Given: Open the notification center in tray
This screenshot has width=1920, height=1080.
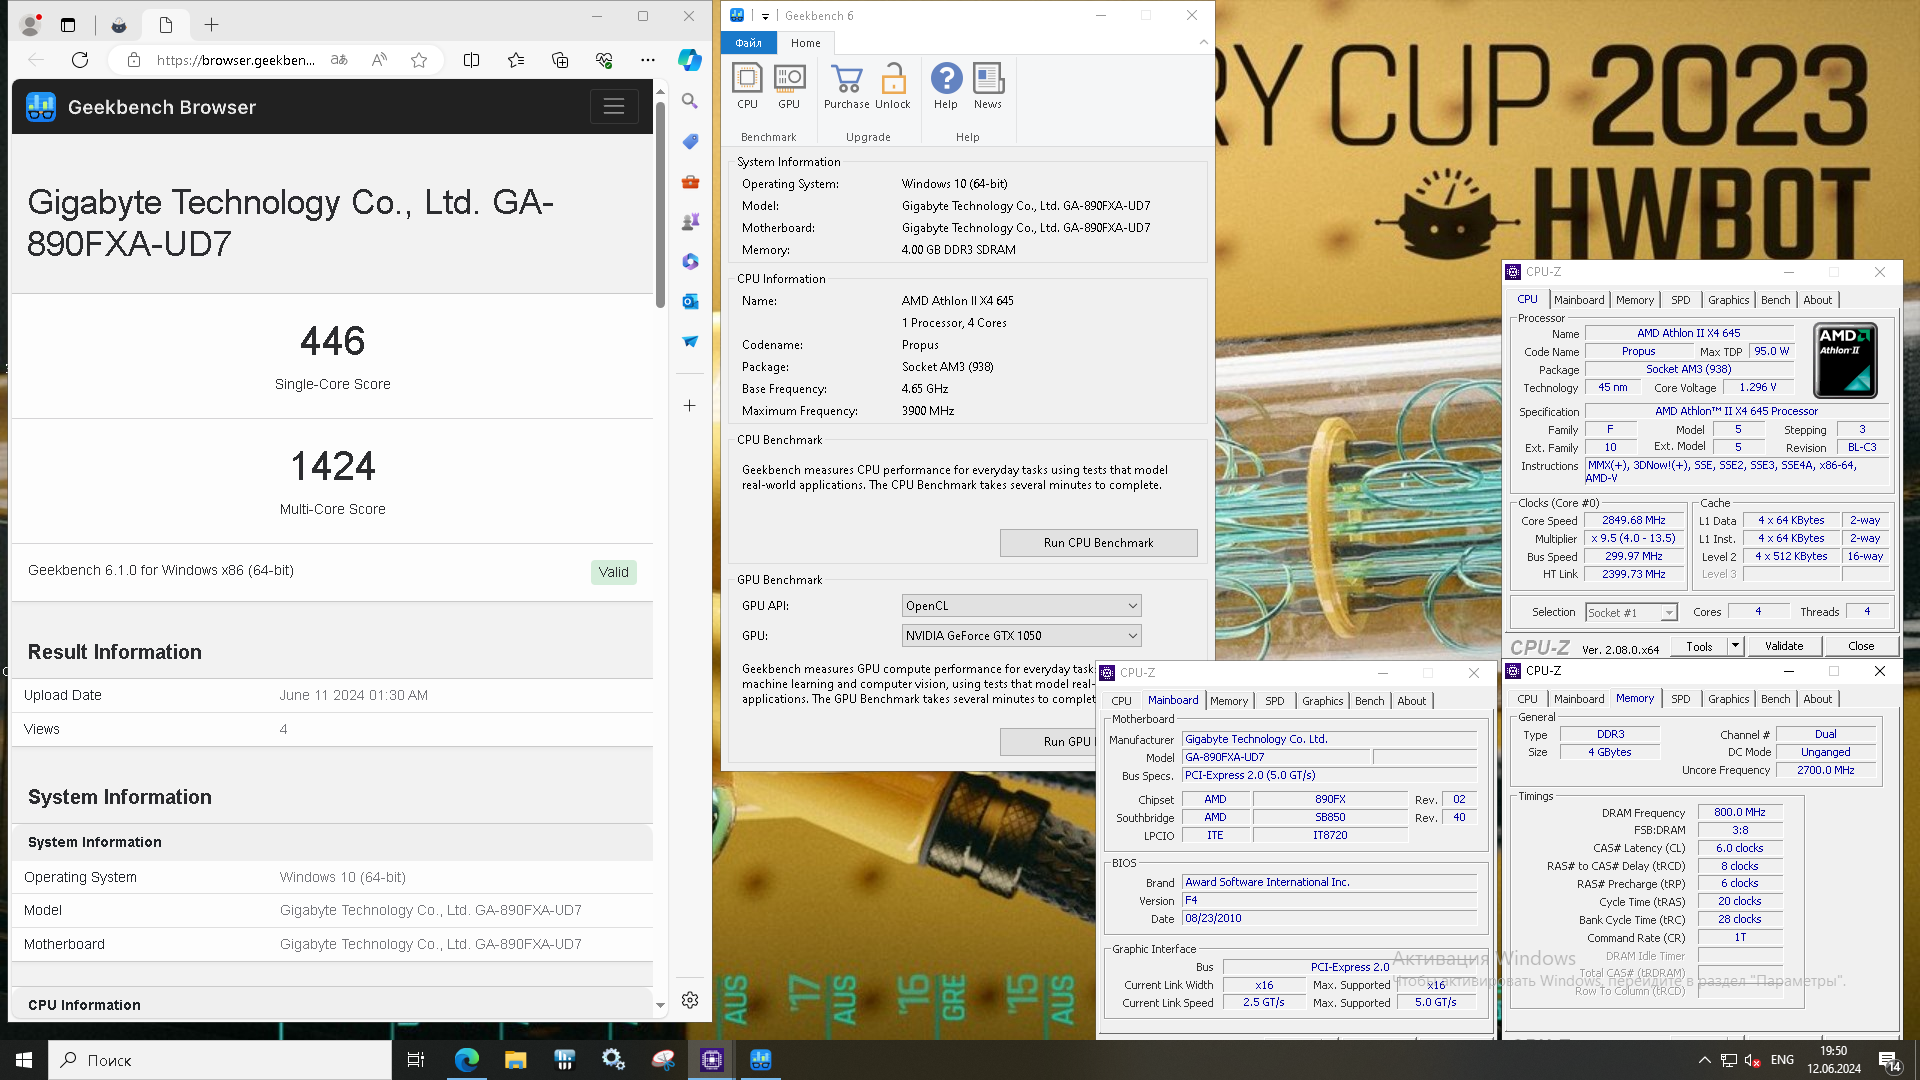Looking at the screenshot, I should 1890,1060.
